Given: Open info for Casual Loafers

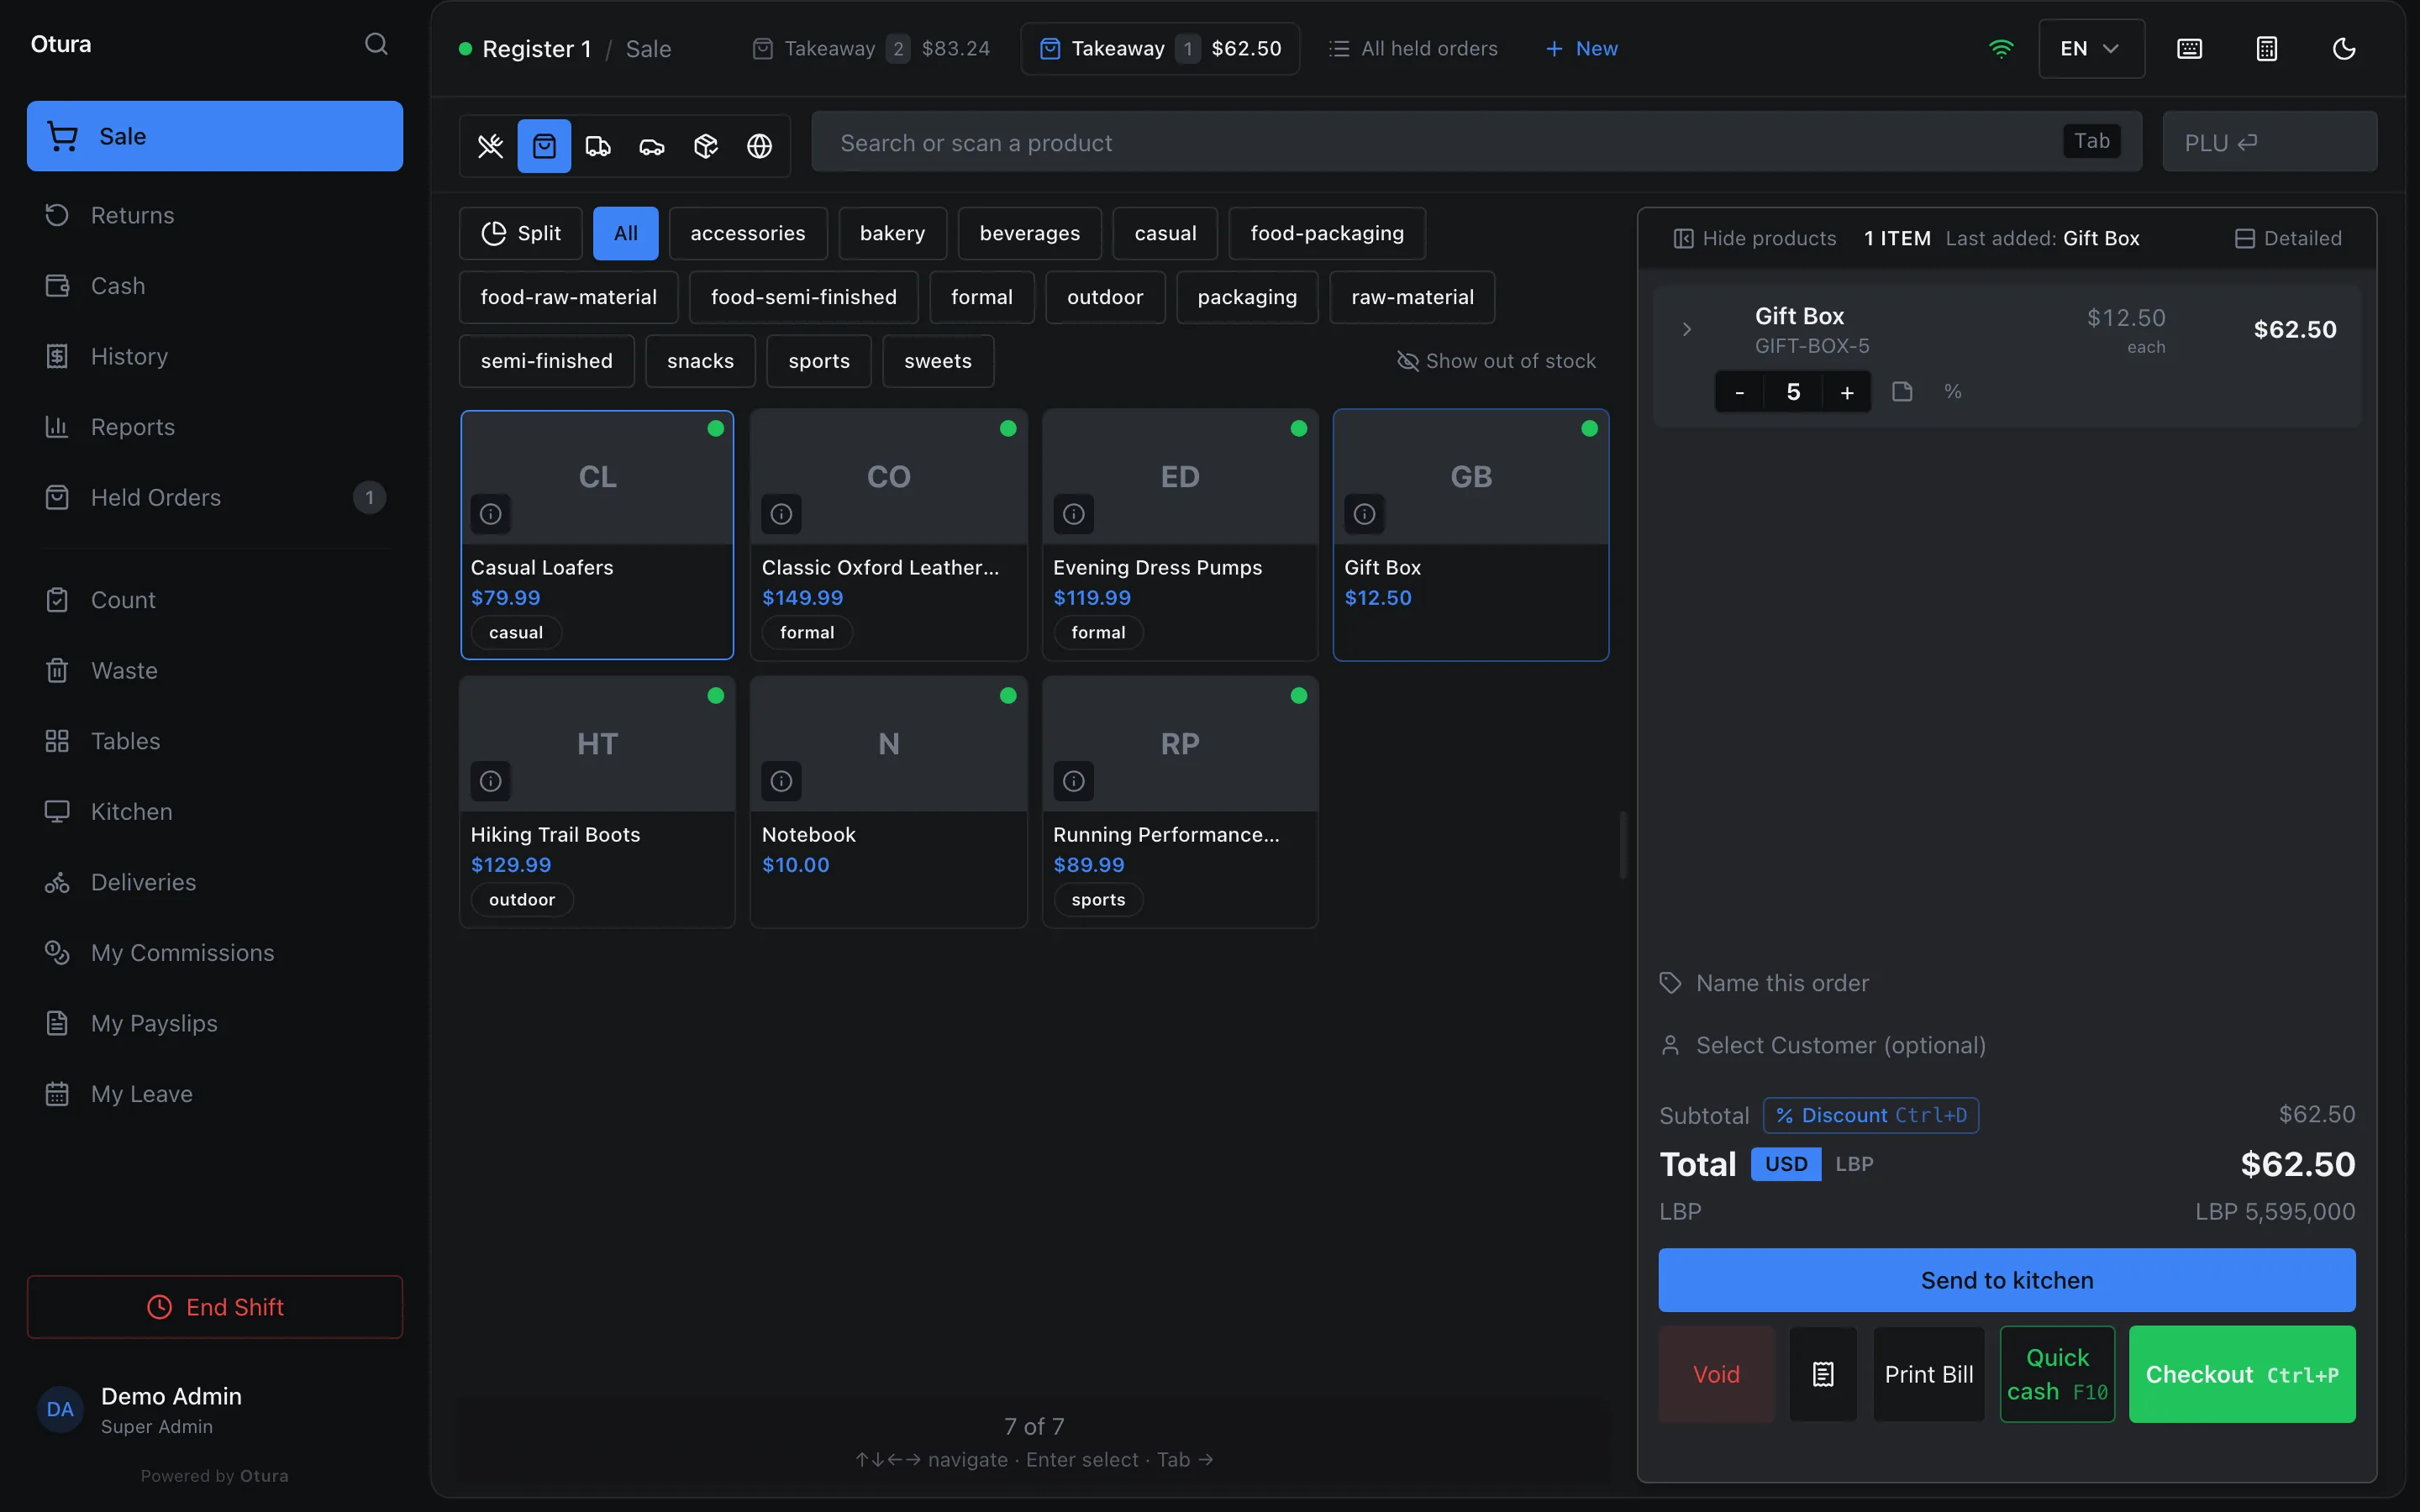Looking at the screenshot, I should 490,514.
